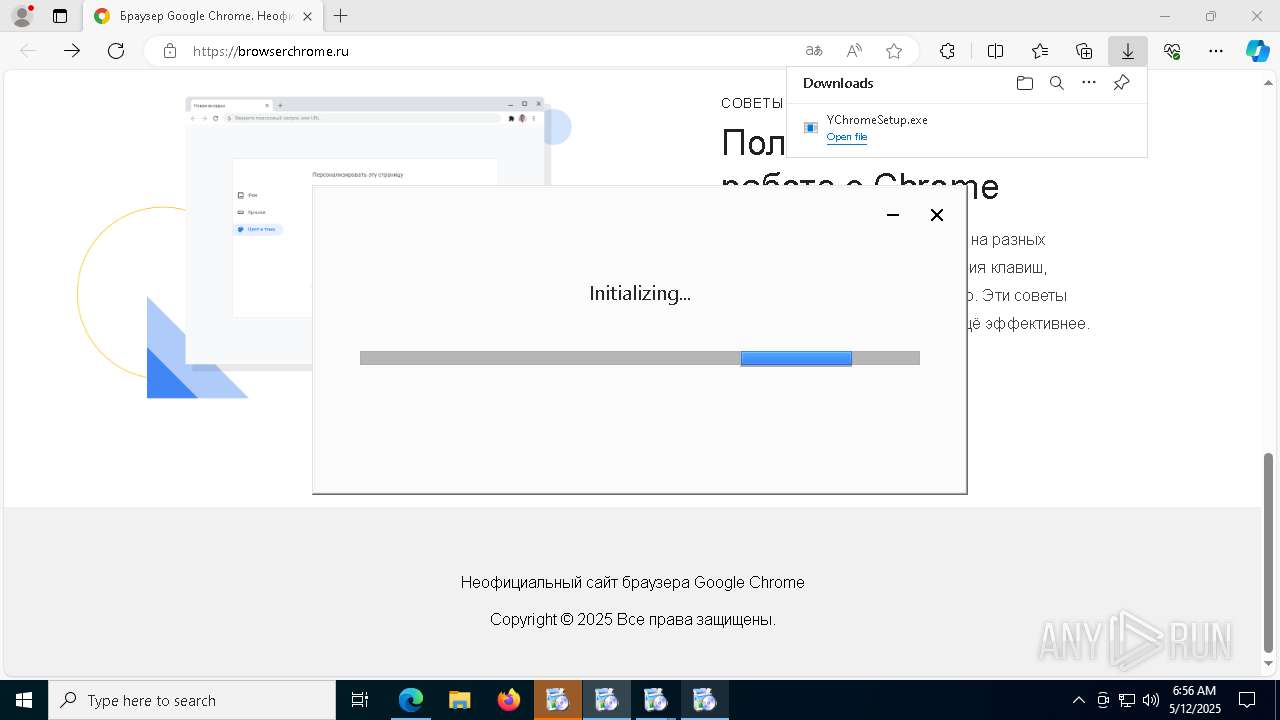Open Microsoft Edge from taskbar

(411, 700)
